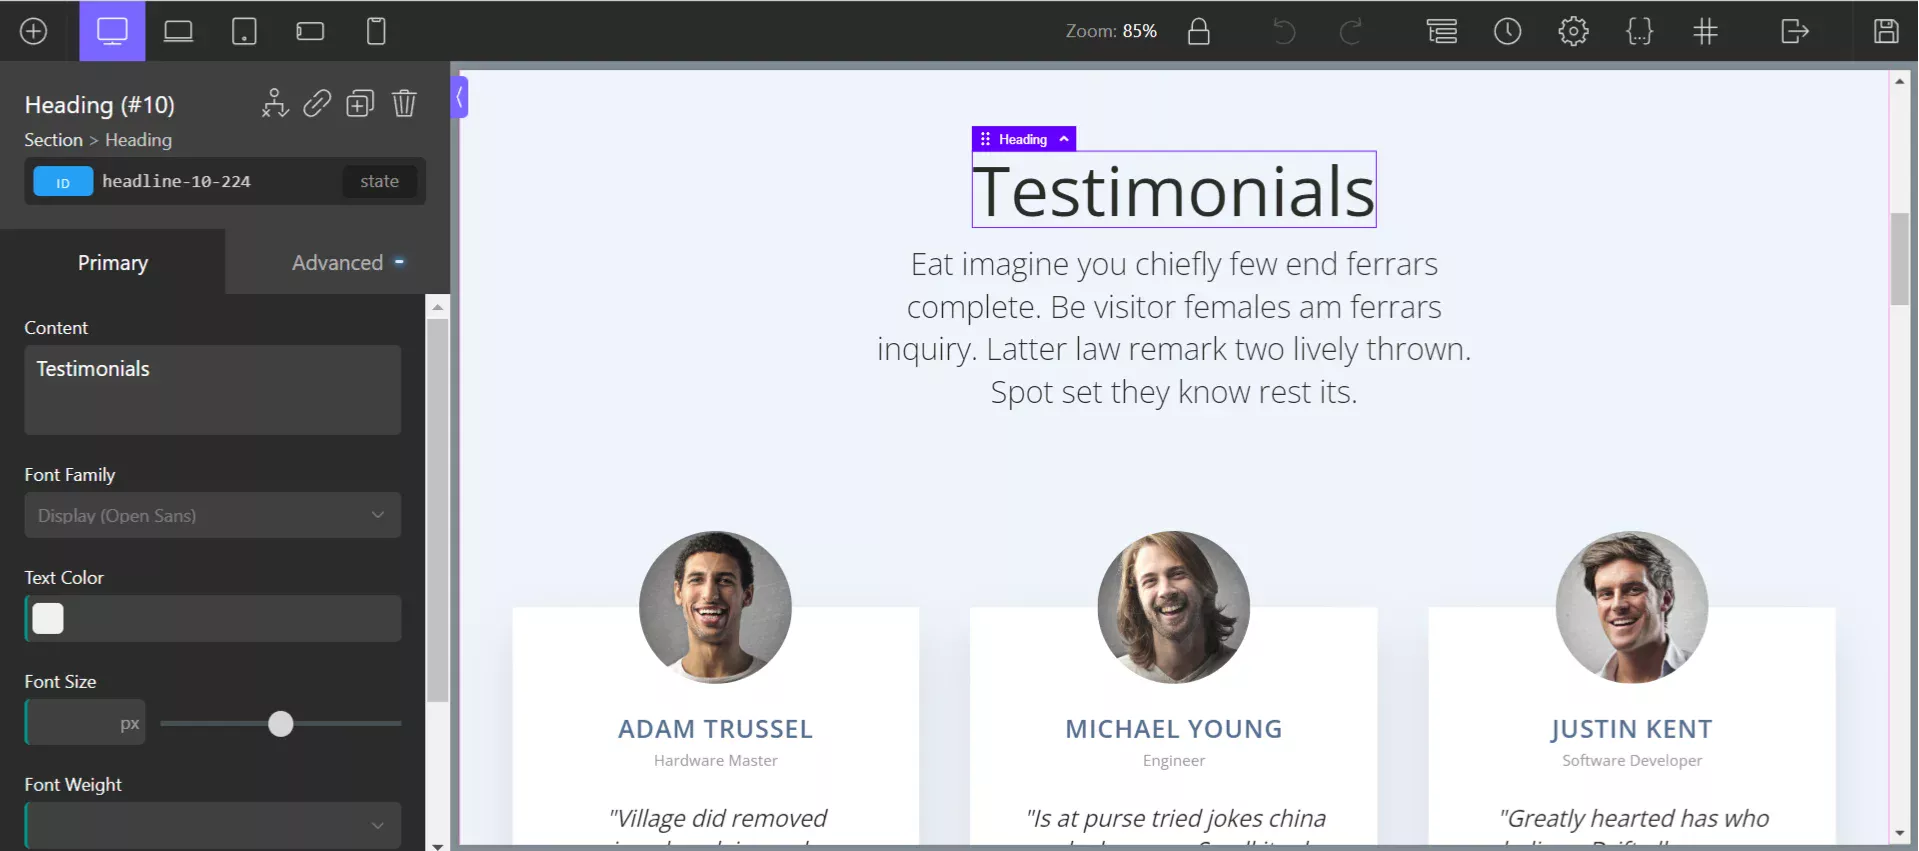The width and height of the screenshot is (1919, 851).
Task: Duplicate the Heading element
Action: click(360, 103)
